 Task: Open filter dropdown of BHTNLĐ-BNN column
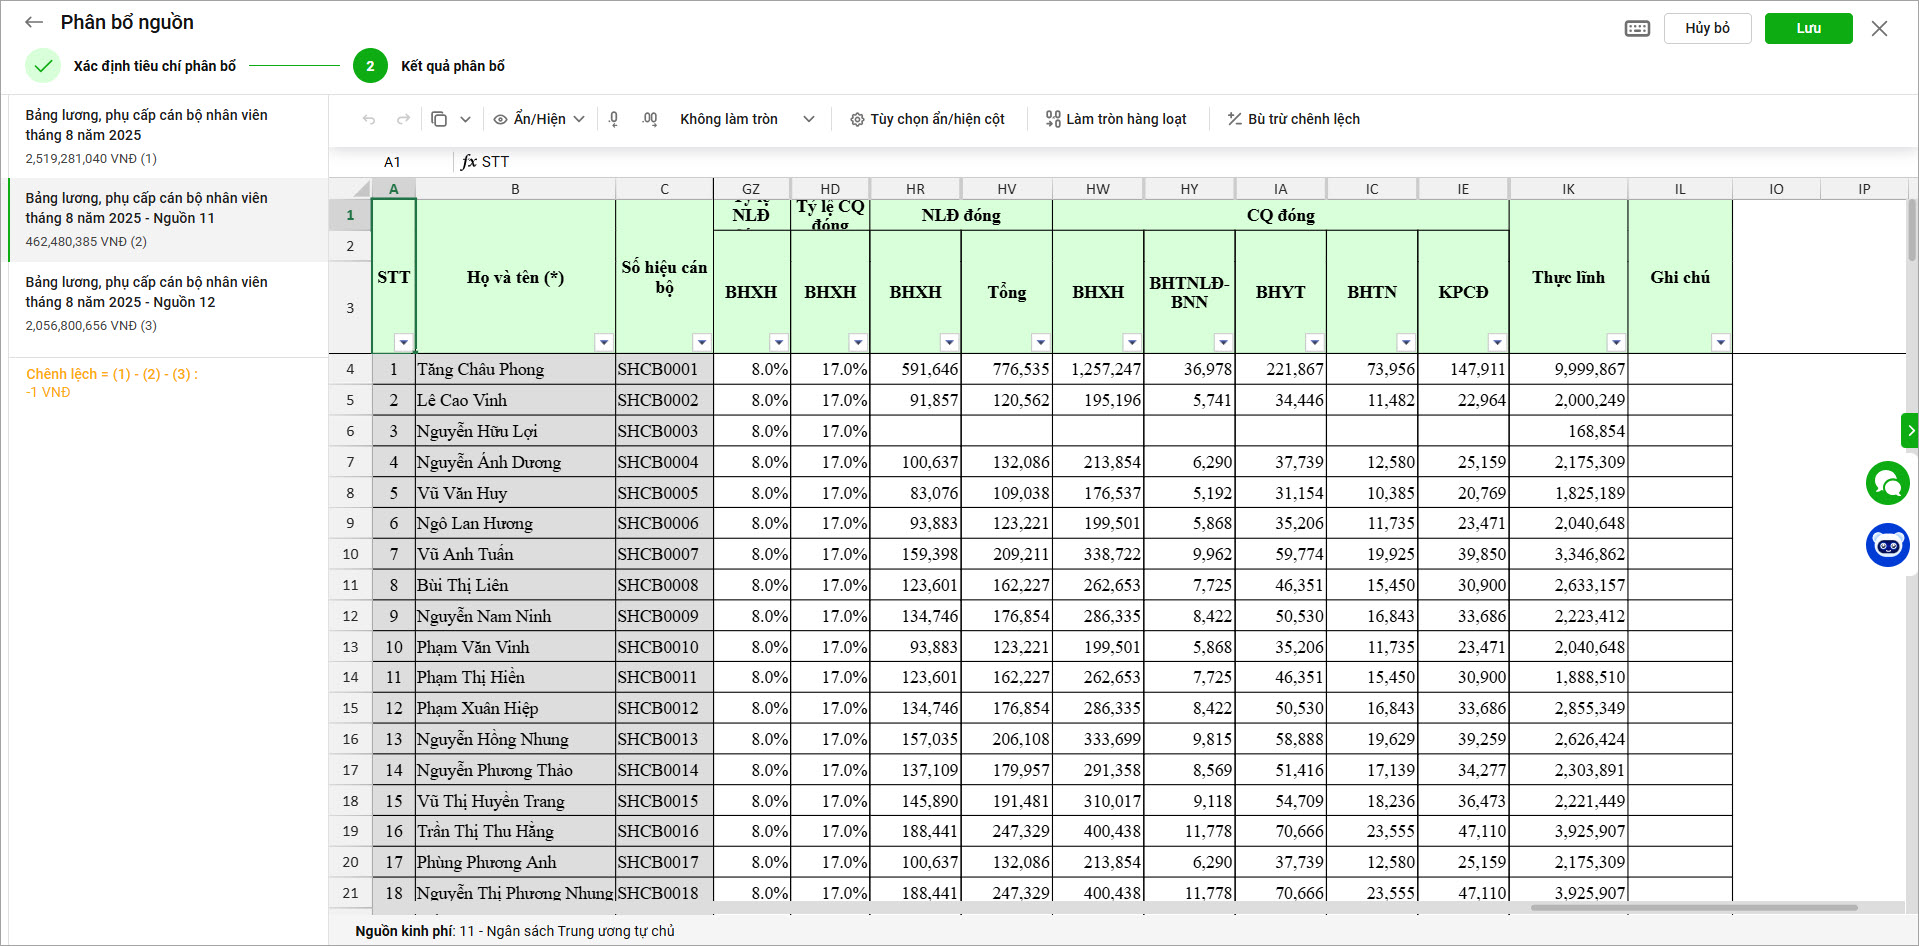click(x=1222, y=342)
